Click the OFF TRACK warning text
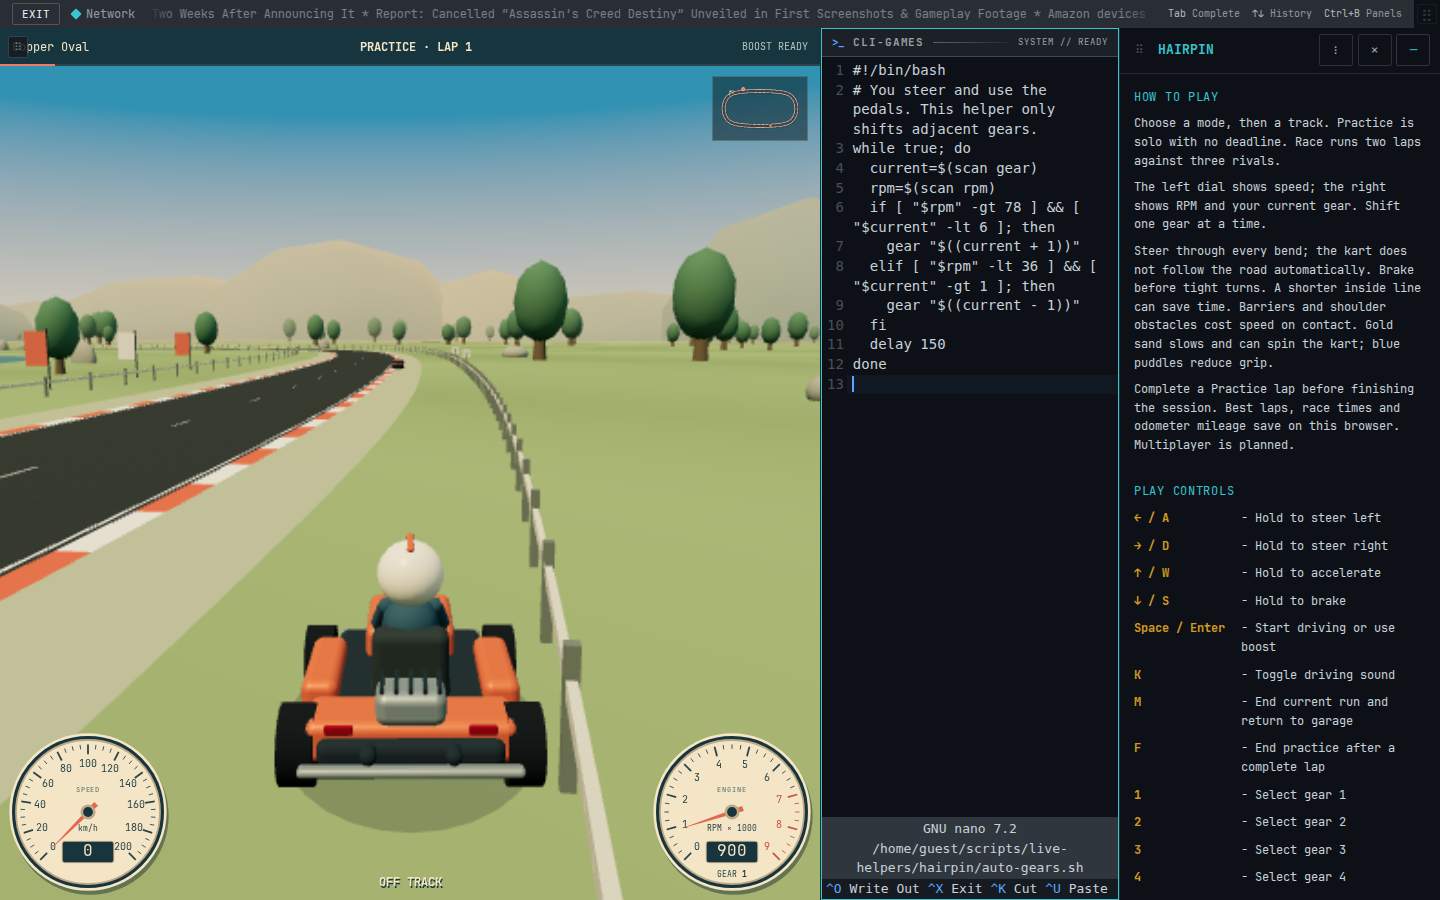This screenshot has width=1440, height=900. [411, 882]
